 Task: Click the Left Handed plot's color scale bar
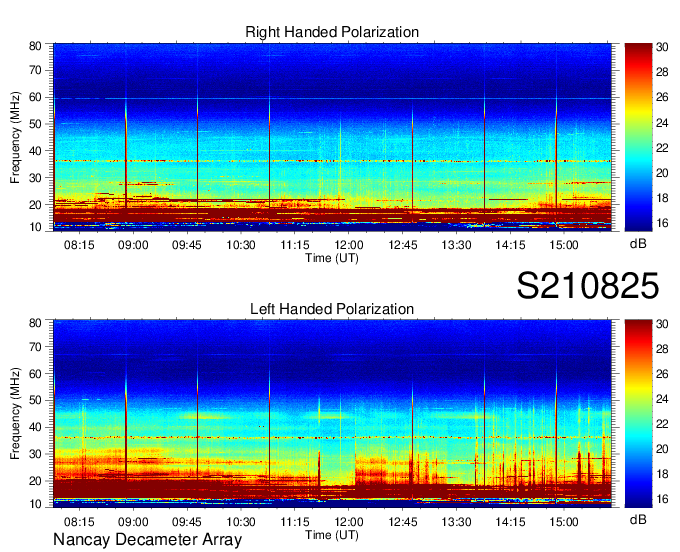pyautogui.click(x=638, y=413)
